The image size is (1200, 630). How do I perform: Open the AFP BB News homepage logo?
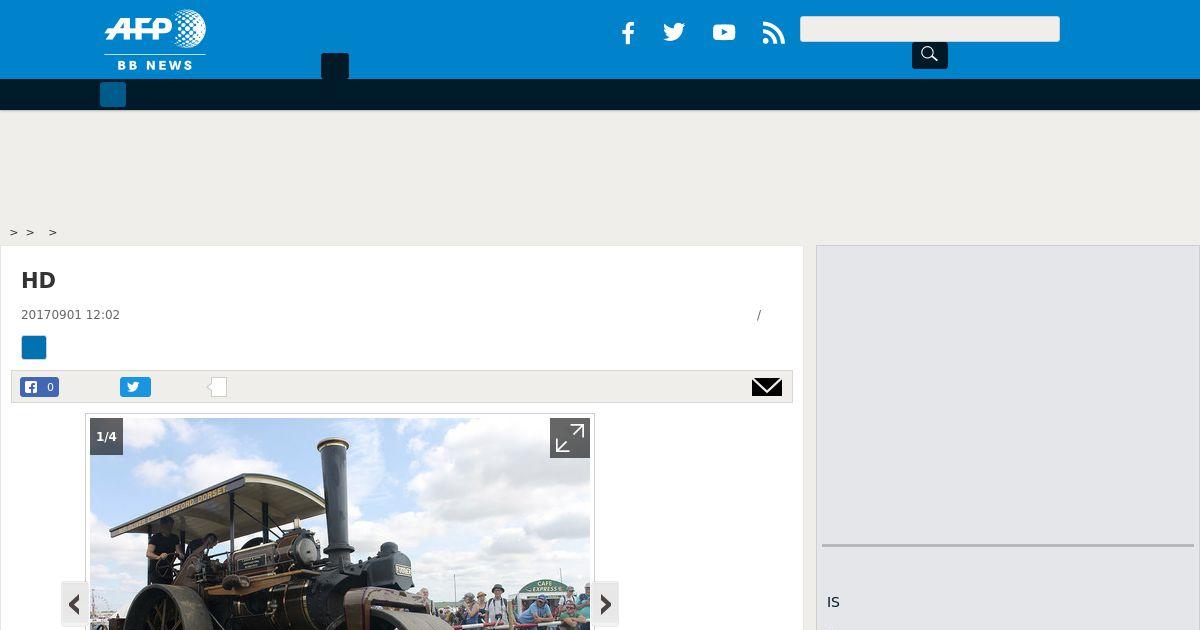[x=155, y=40]
